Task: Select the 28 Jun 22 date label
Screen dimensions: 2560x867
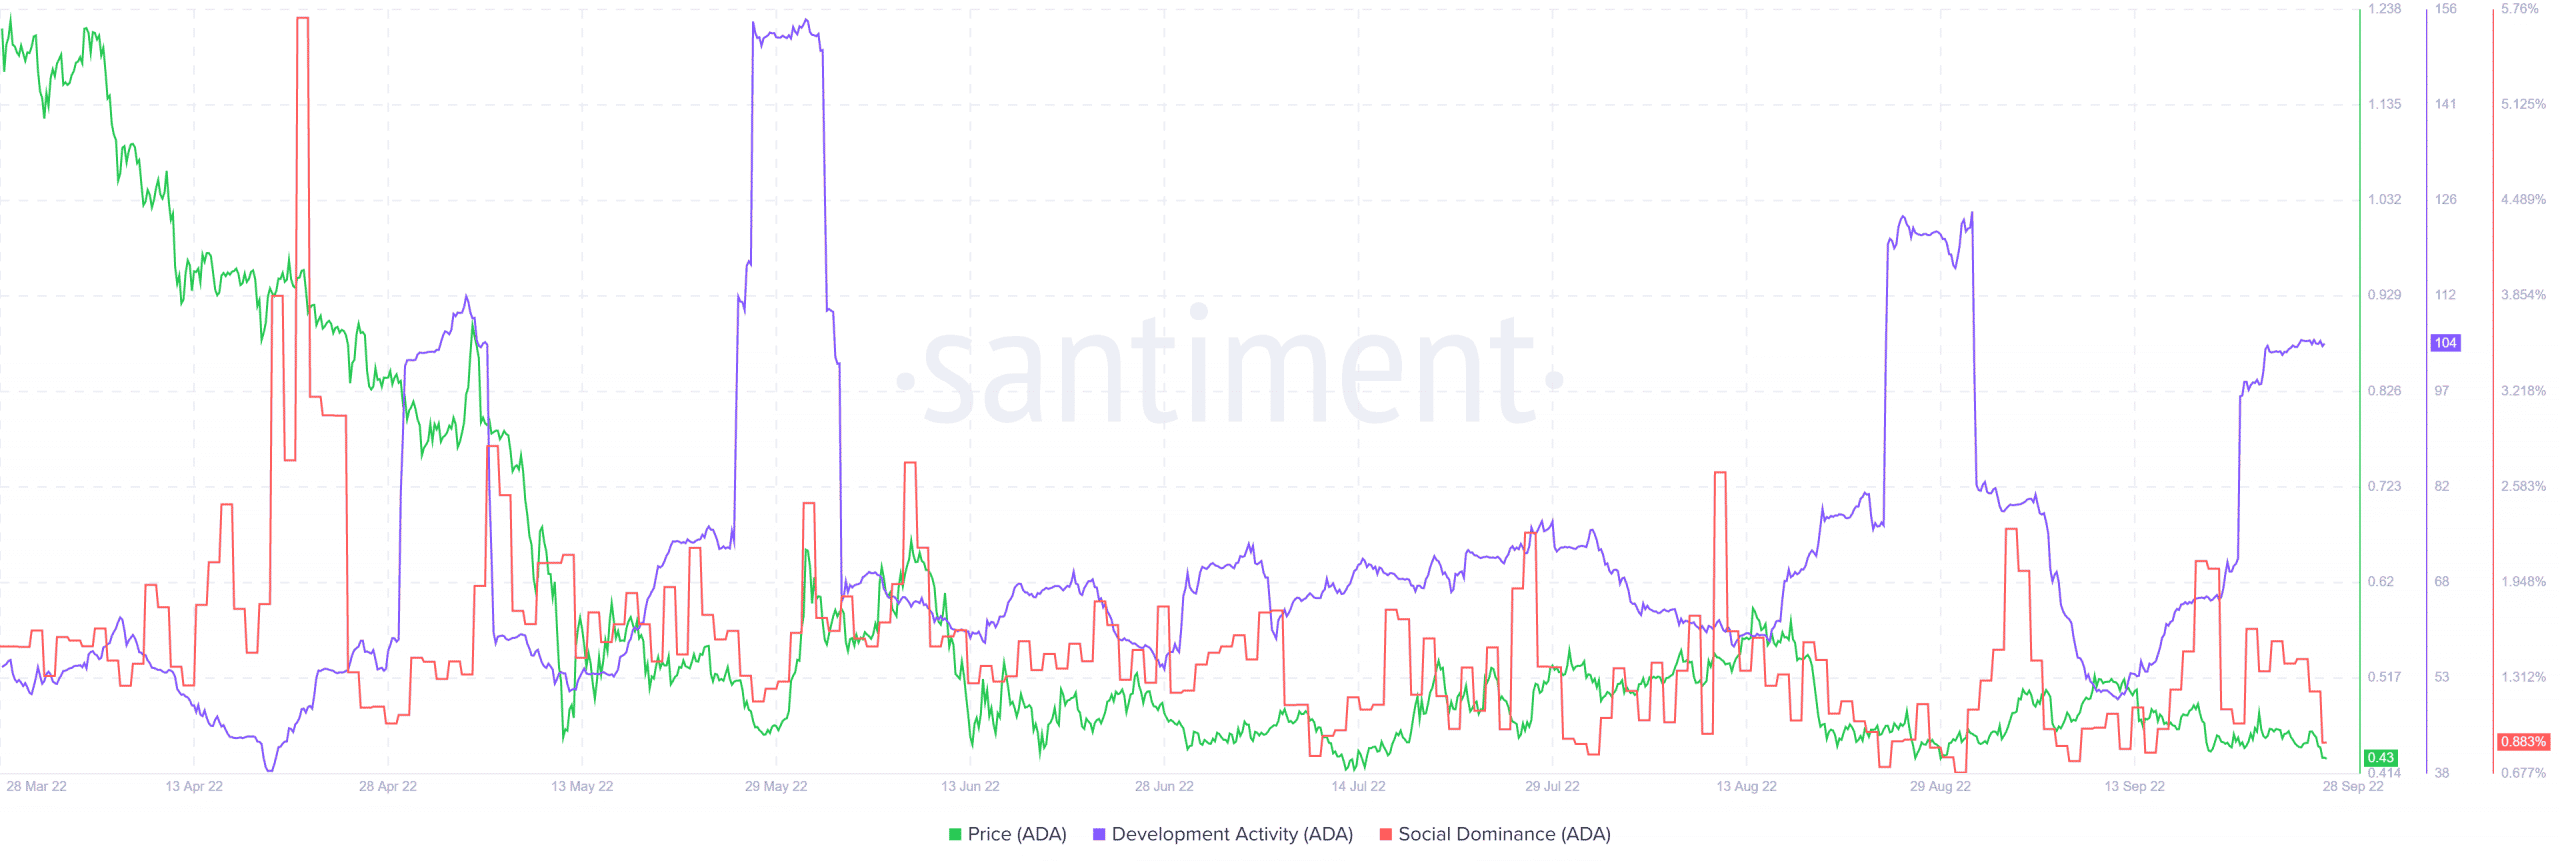Action: tap(1164, 787)
